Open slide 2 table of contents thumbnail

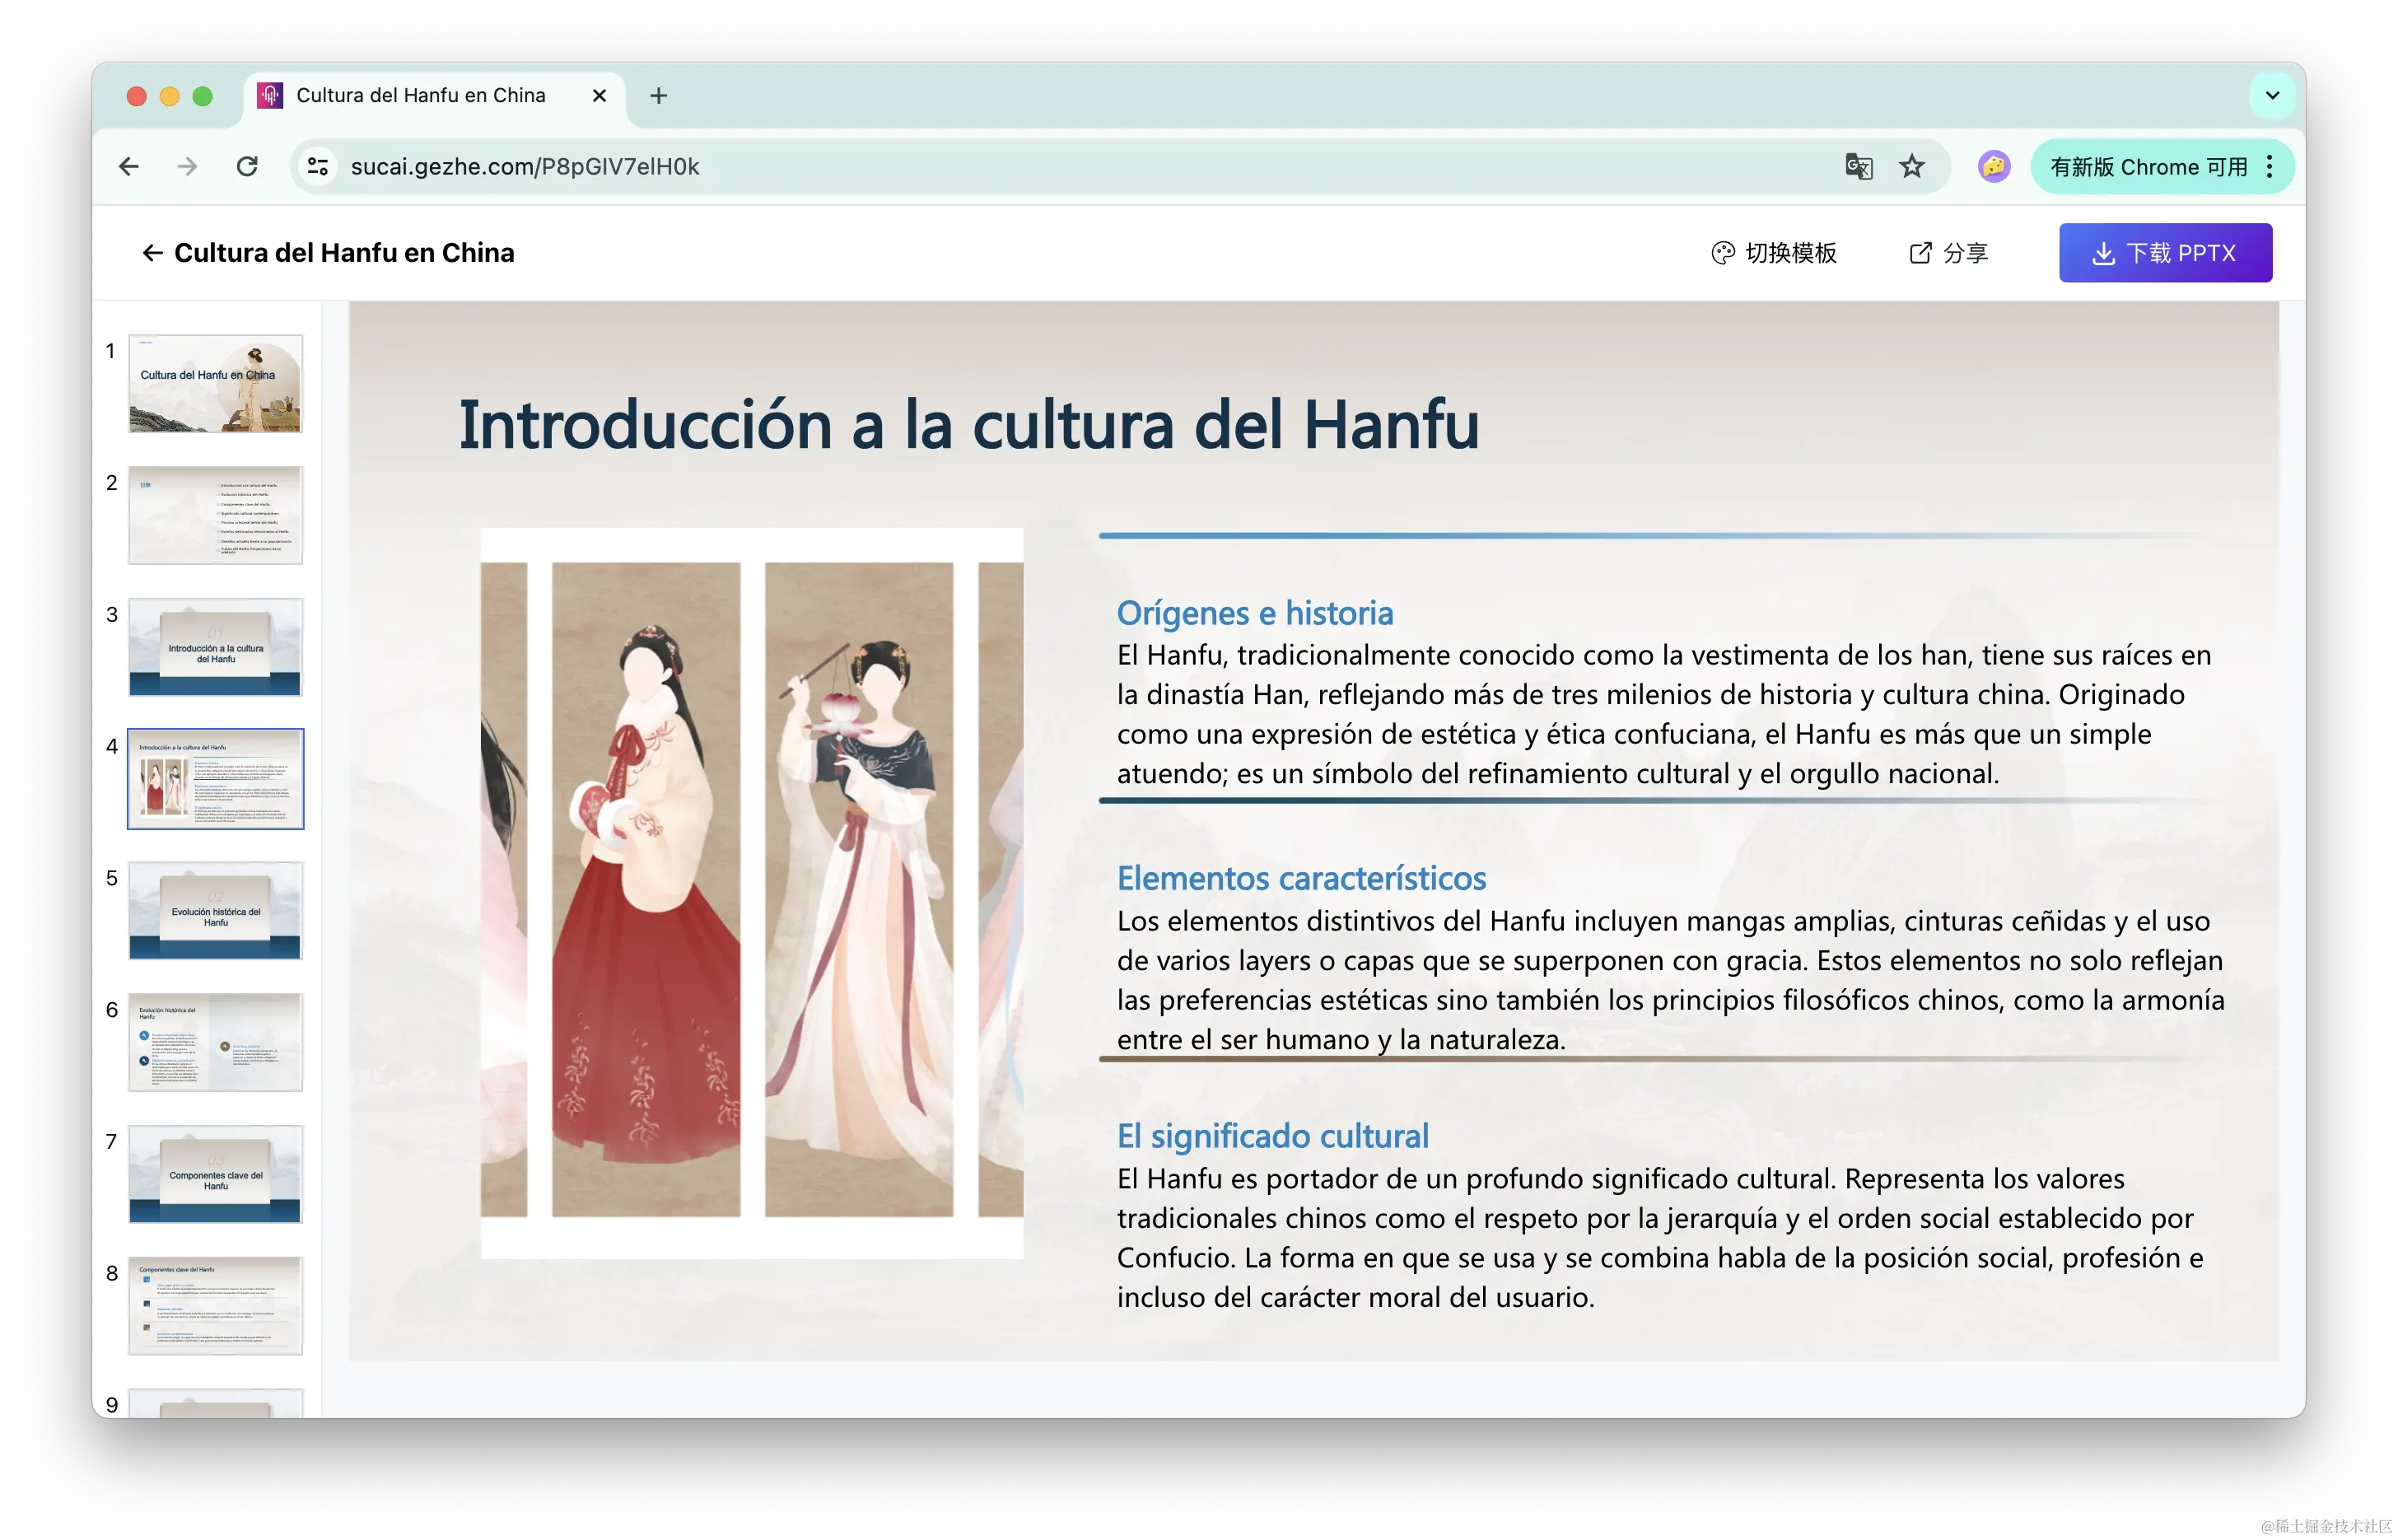click(x=215, y=515)
